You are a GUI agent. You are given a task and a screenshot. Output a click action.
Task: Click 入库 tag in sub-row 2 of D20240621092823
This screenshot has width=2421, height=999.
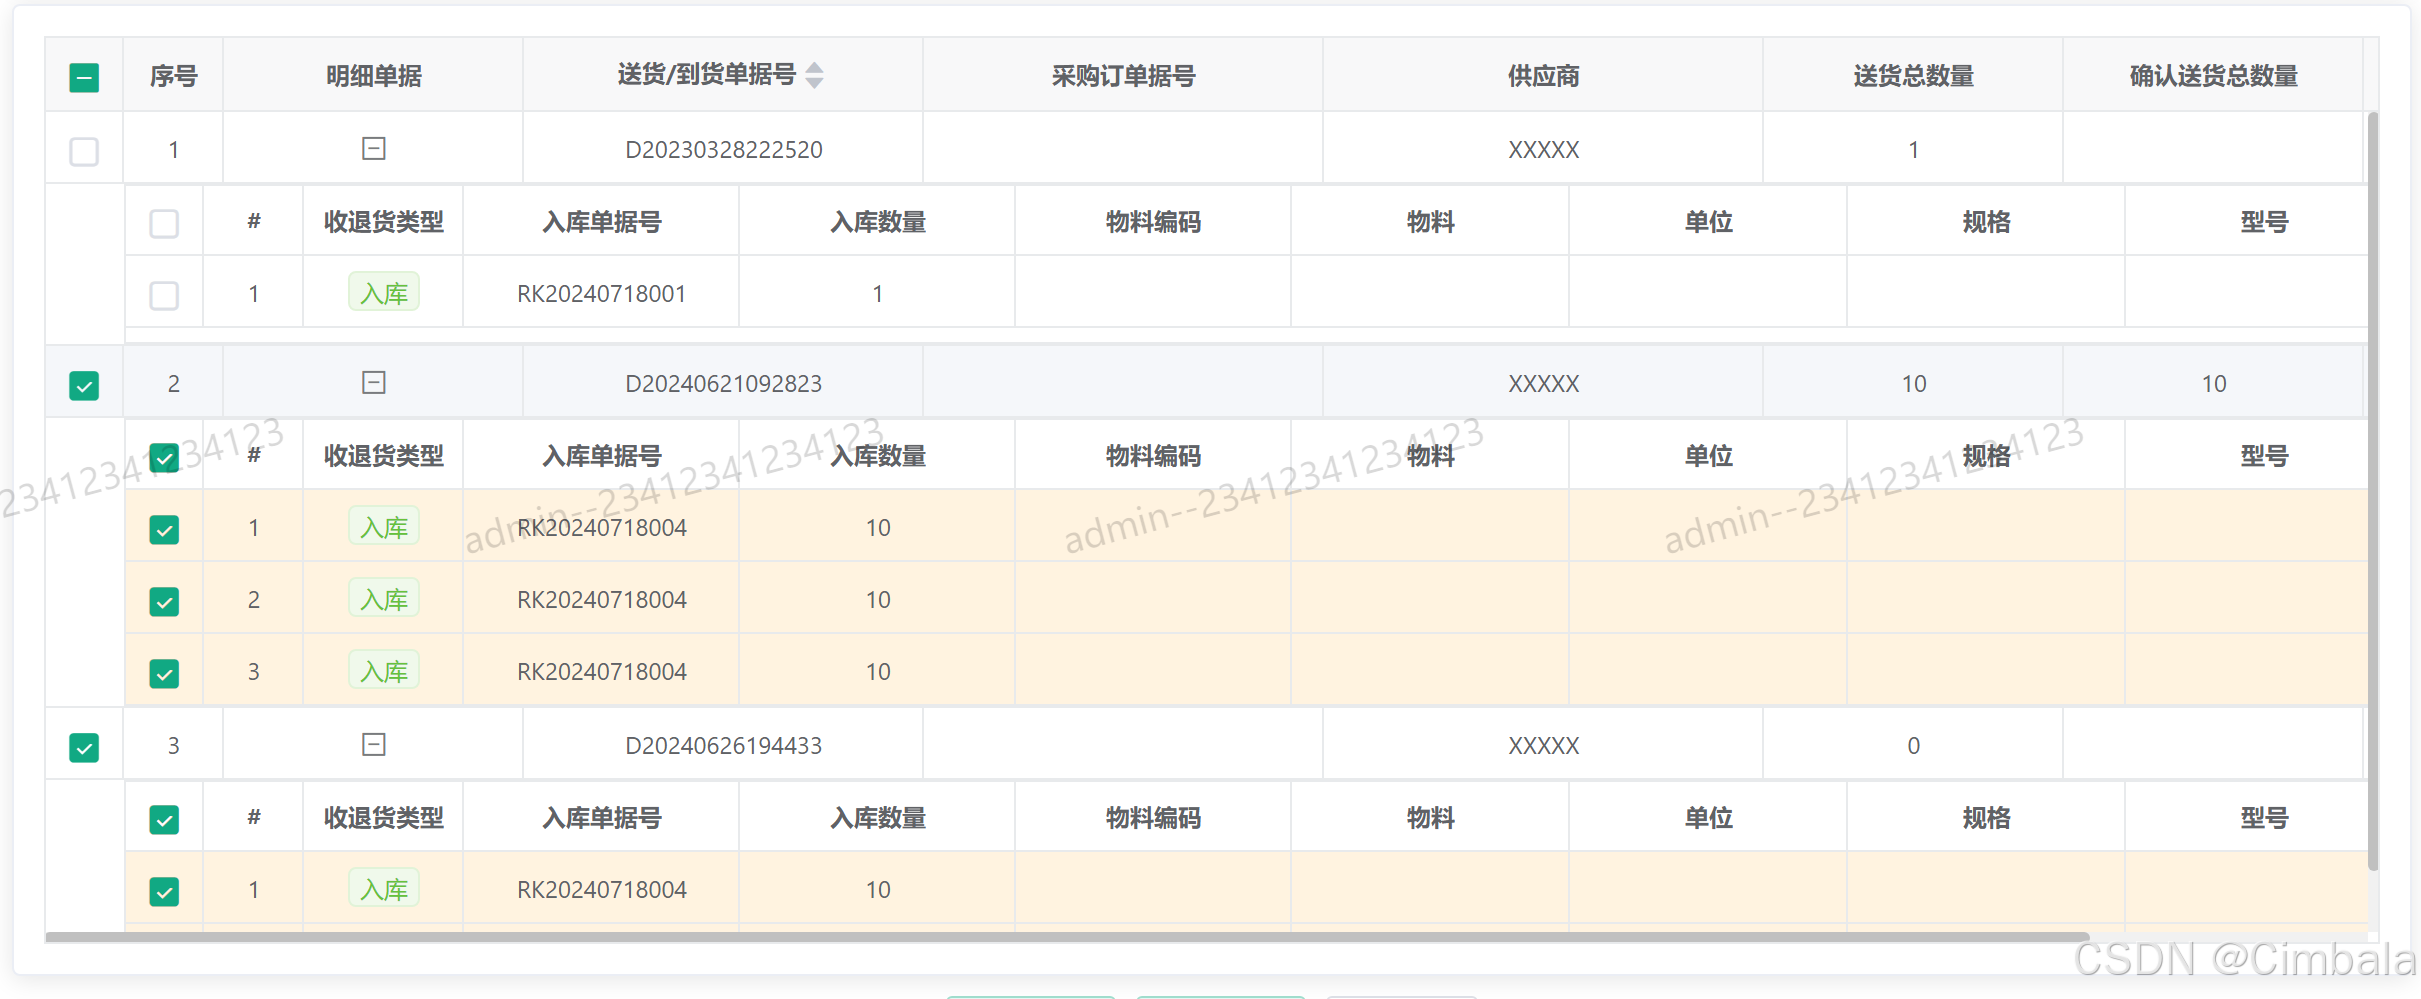click(x=384, y=599)
